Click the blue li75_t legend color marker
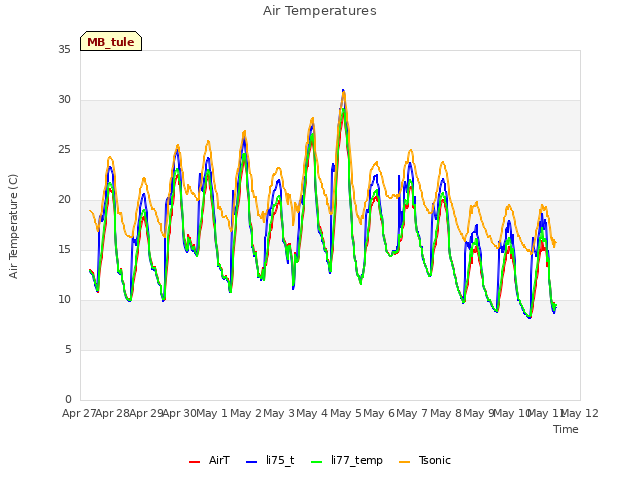 click(x=252, y=462)
